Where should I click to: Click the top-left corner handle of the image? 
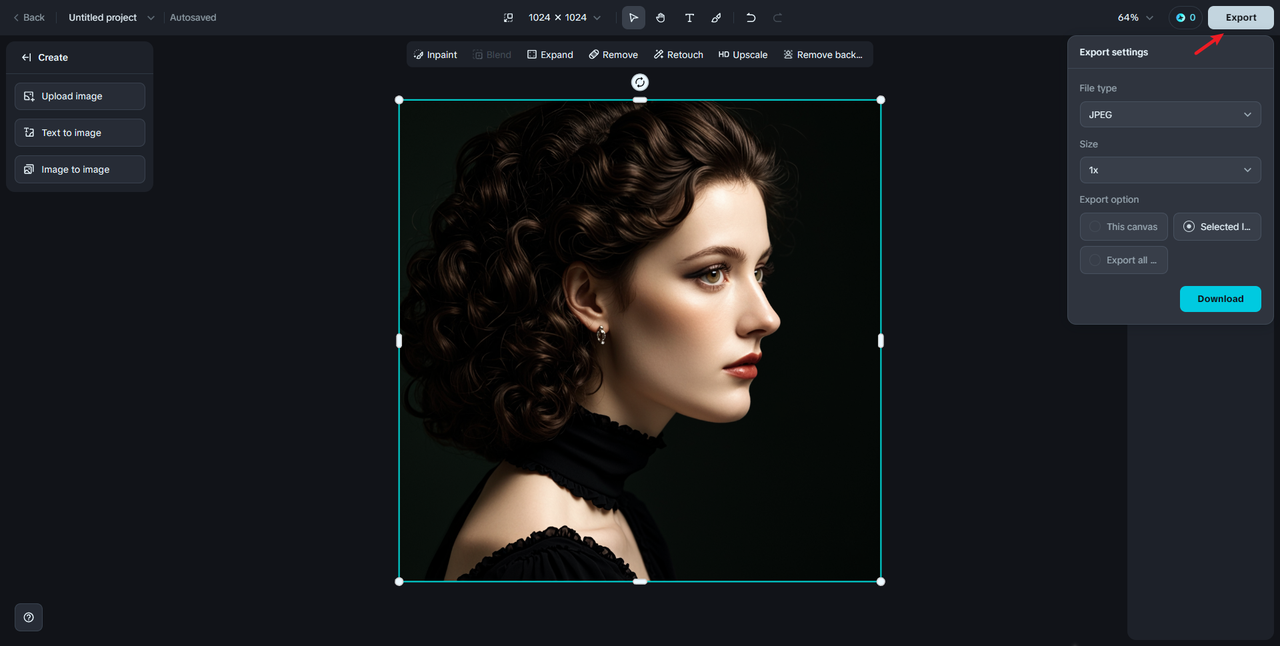pos(399,100)
